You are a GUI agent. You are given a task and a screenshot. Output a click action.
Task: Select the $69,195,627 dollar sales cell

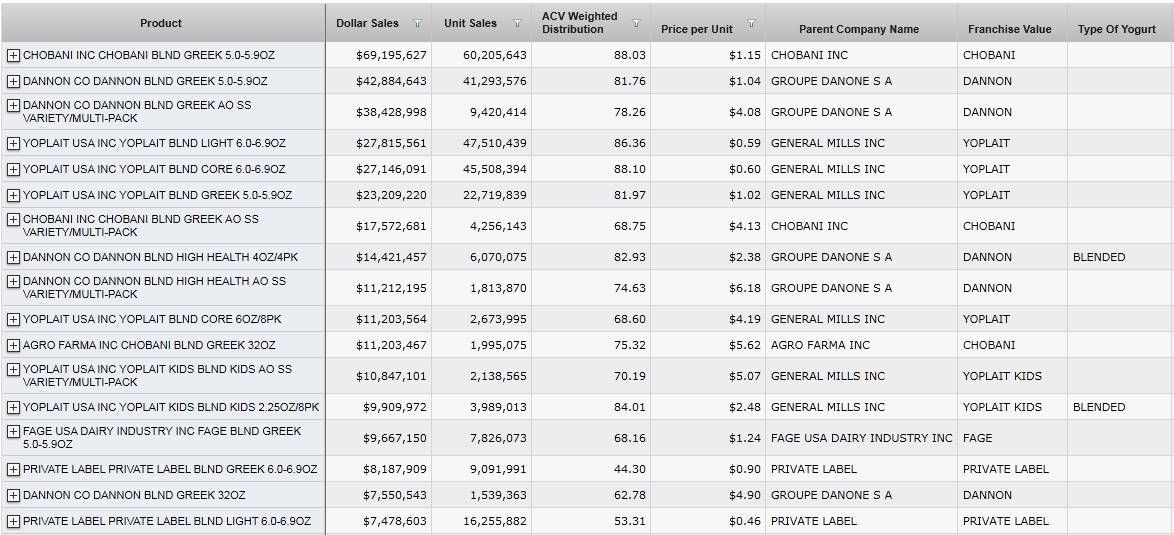point(391,55)
